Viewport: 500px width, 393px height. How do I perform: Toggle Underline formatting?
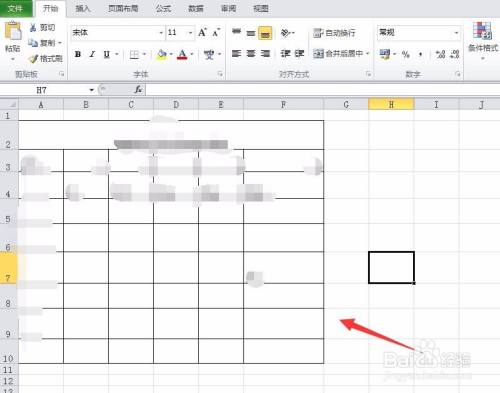point(107,54)
